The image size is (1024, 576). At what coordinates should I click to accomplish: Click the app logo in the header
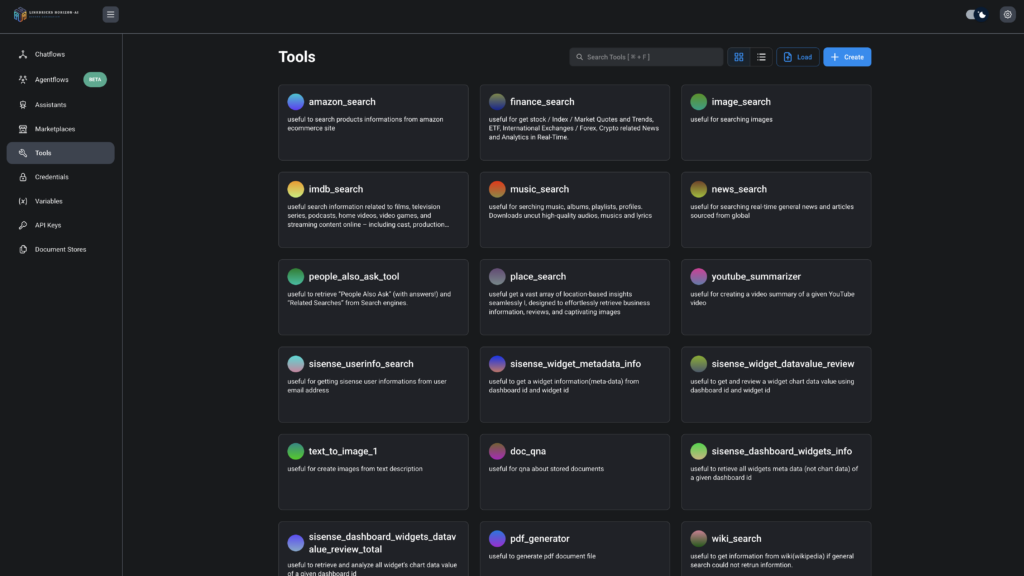(46, 14)
